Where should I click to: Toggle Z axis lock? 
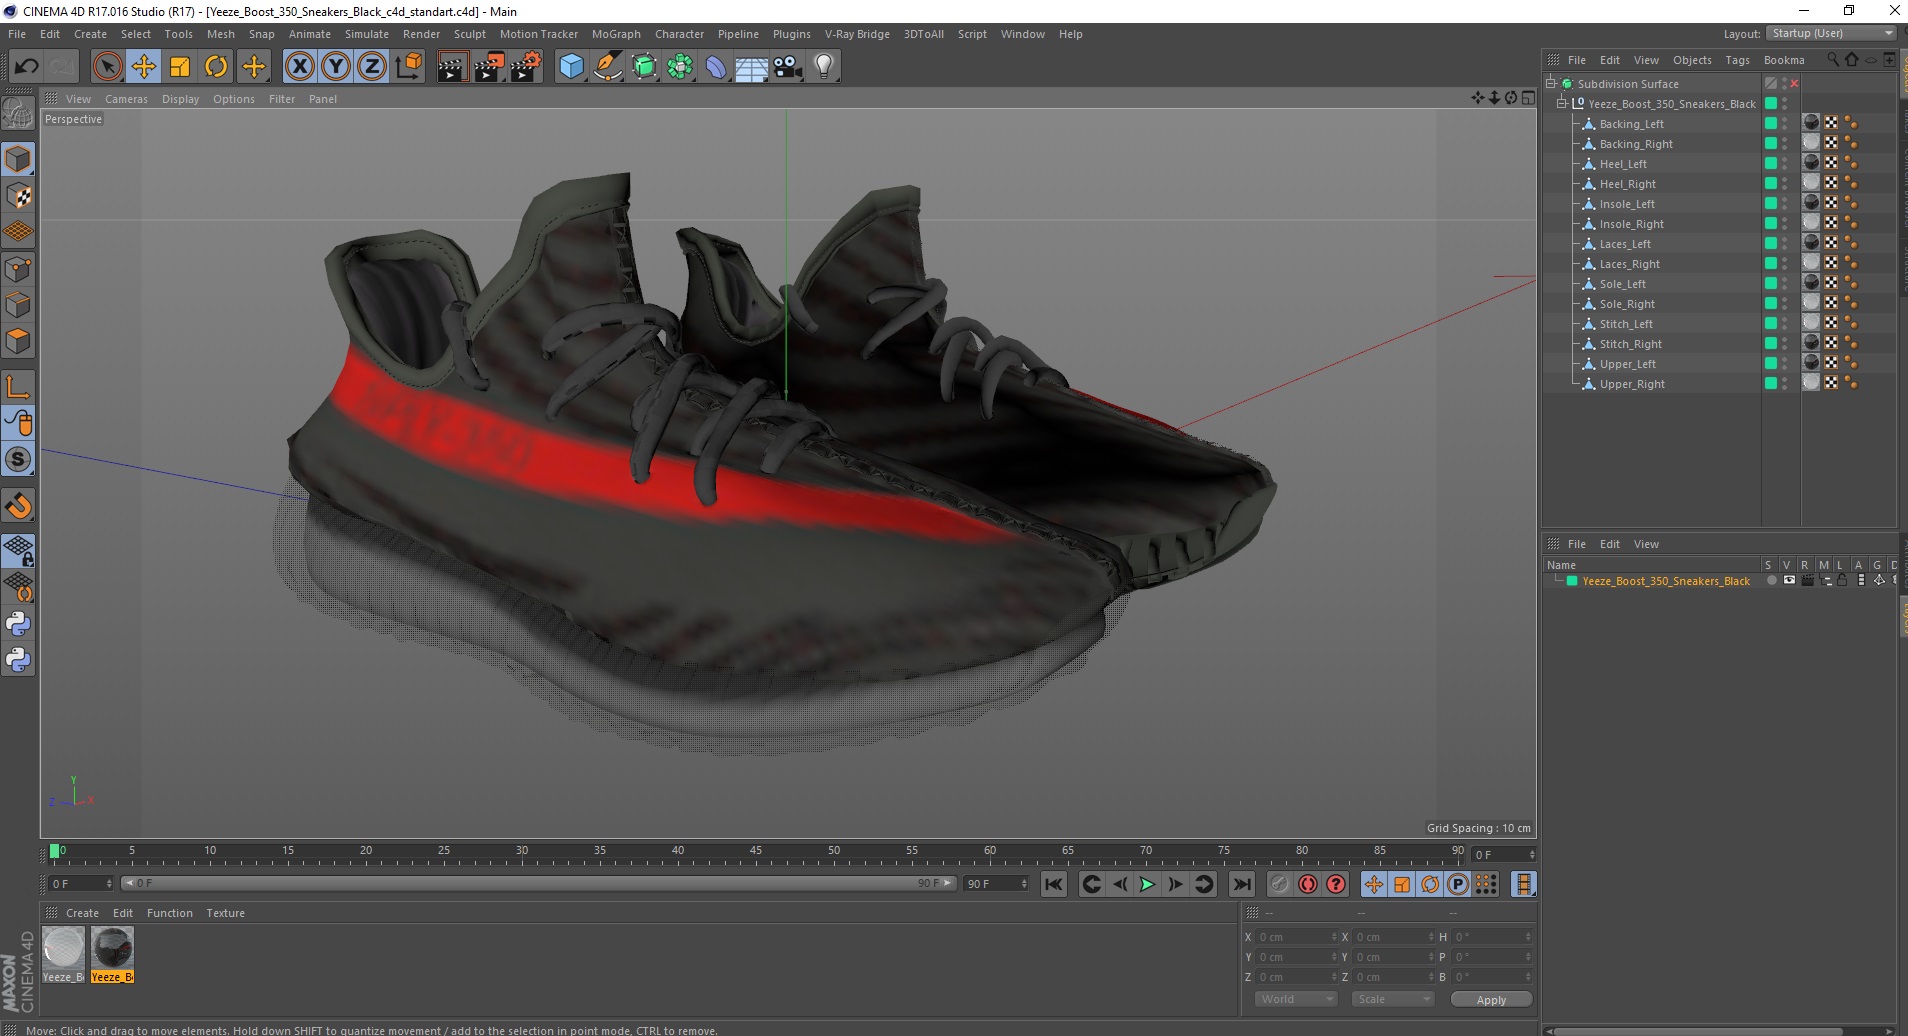tap(371, 67)
